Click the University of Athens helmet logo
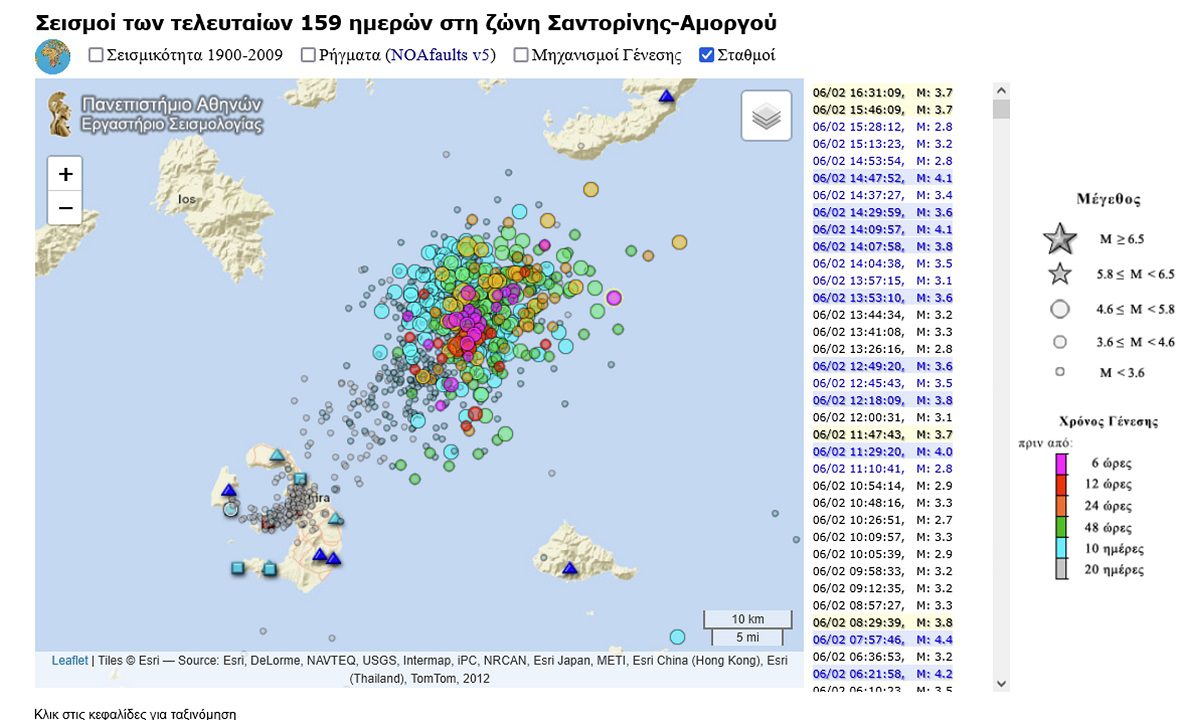The image size is (1200, 720). (x=59, y=114)
